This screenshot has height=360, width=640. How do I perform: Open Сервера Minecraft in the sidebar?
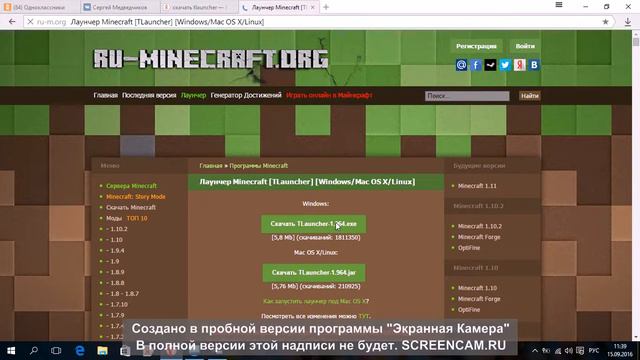tap(131, 186)
